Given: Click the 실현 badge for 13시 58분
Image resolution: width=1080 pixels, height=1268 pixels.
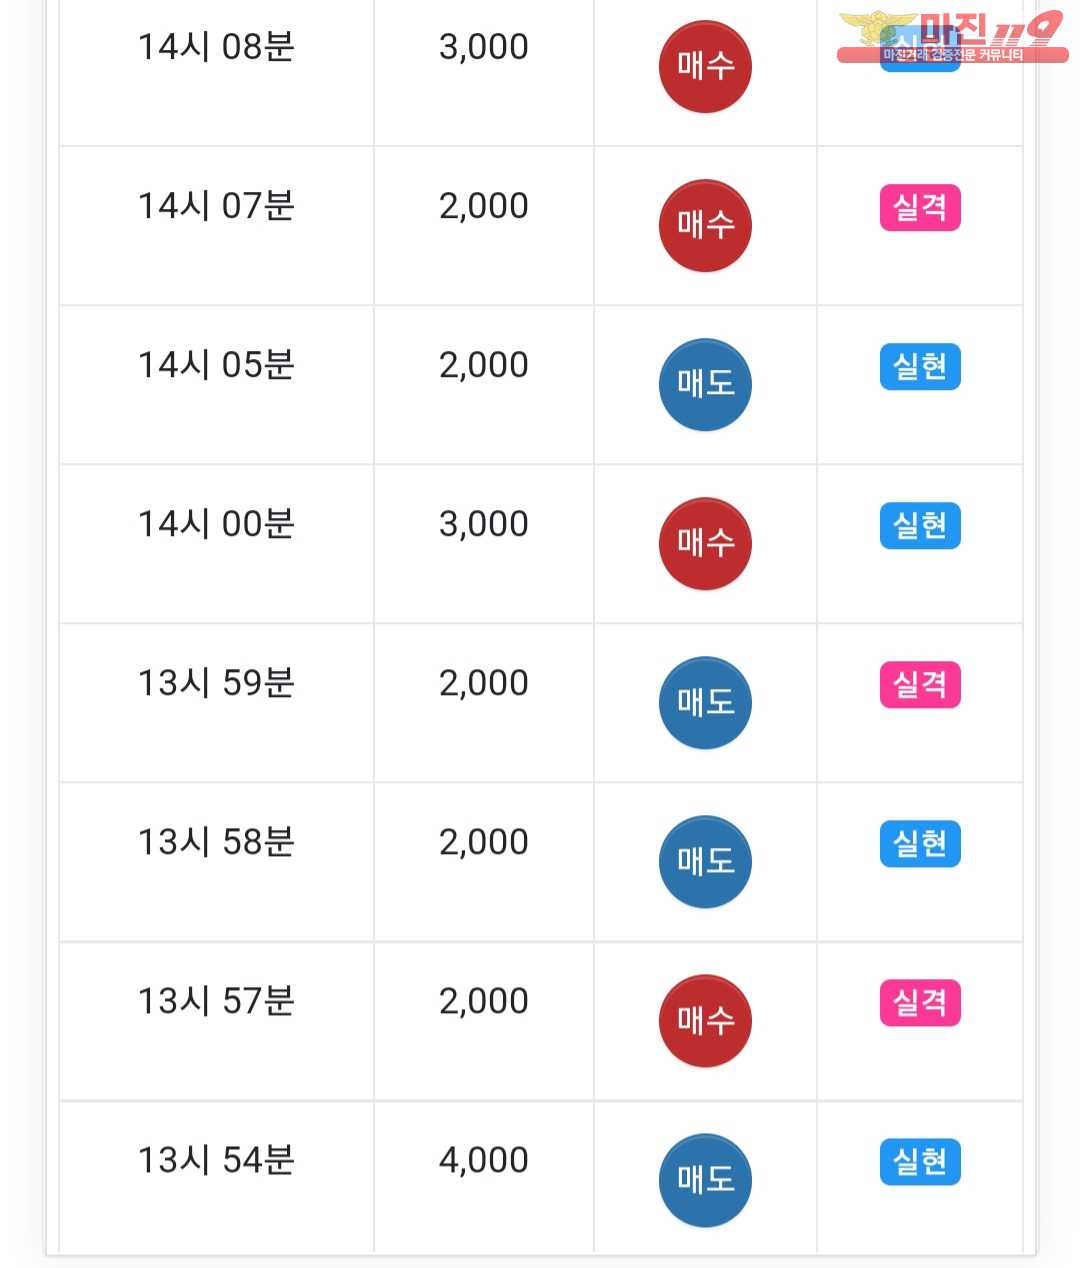Looking at the screenshot, I should (x=920, y=844).
